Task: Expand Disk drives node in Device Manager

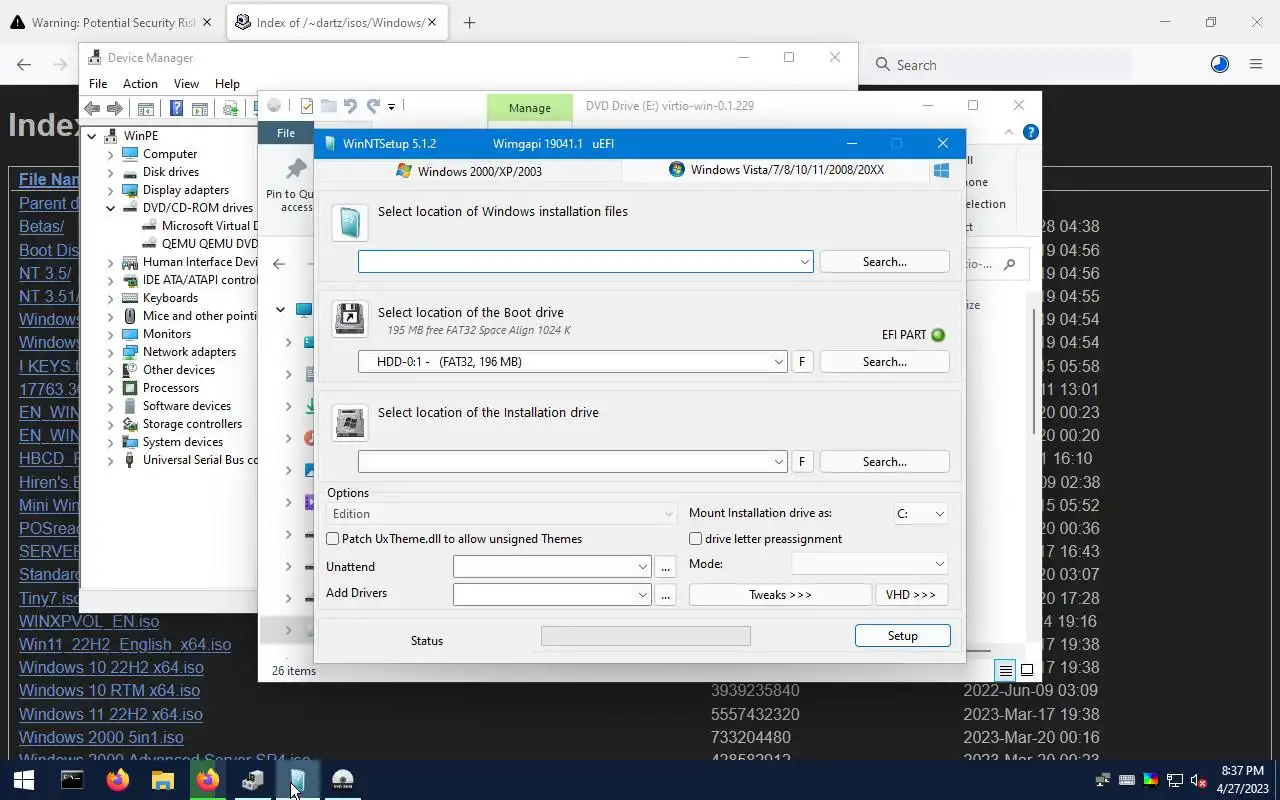Action: [111, 172]
